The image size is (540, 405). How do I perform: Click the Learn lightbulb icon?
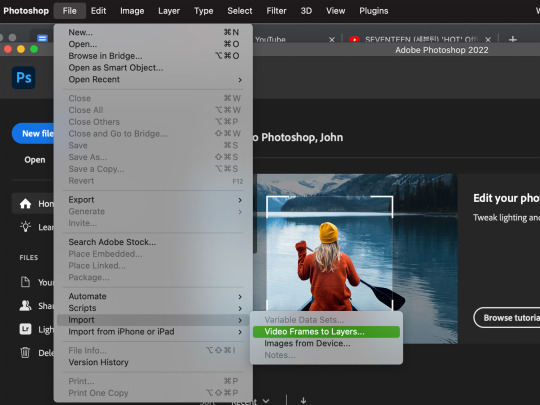click(25, 227)
